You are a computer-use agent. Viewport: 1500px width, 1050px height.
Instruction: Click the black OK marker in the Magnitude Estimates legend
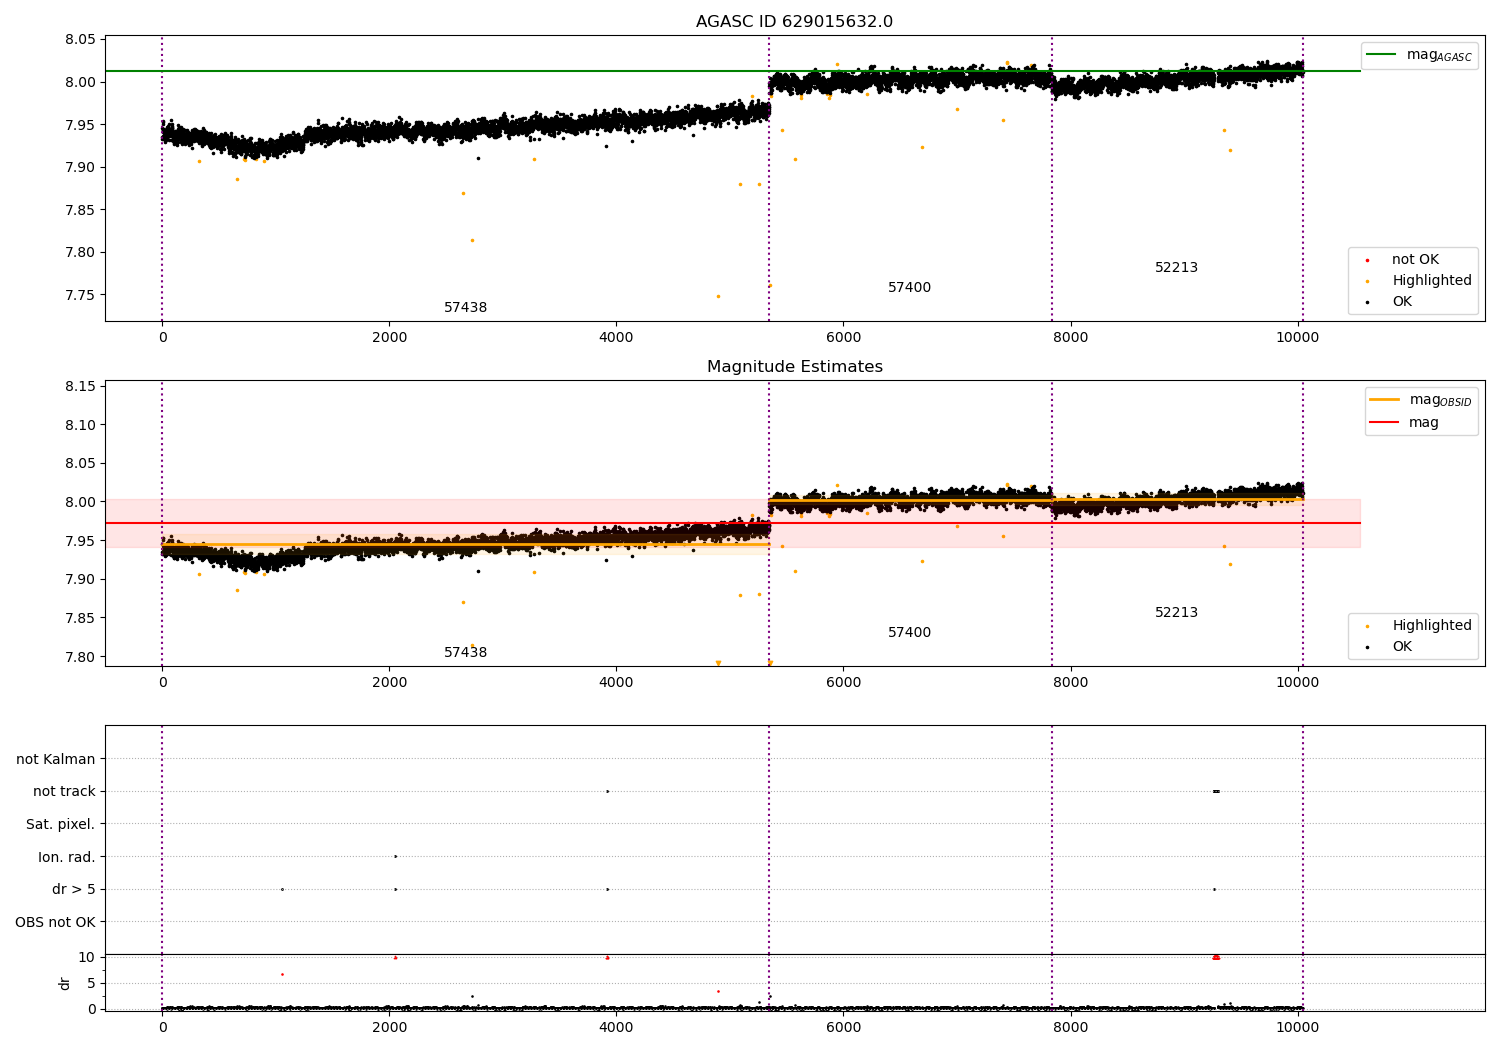pos(1367,647)
